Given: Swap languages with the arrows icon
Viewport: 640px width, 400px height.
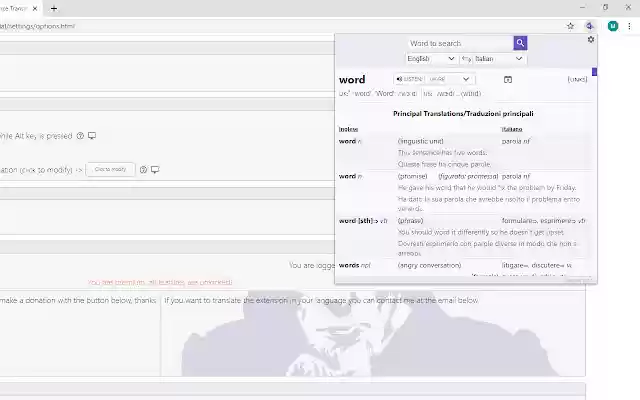Looking at the screenshot, I should 466,59.
